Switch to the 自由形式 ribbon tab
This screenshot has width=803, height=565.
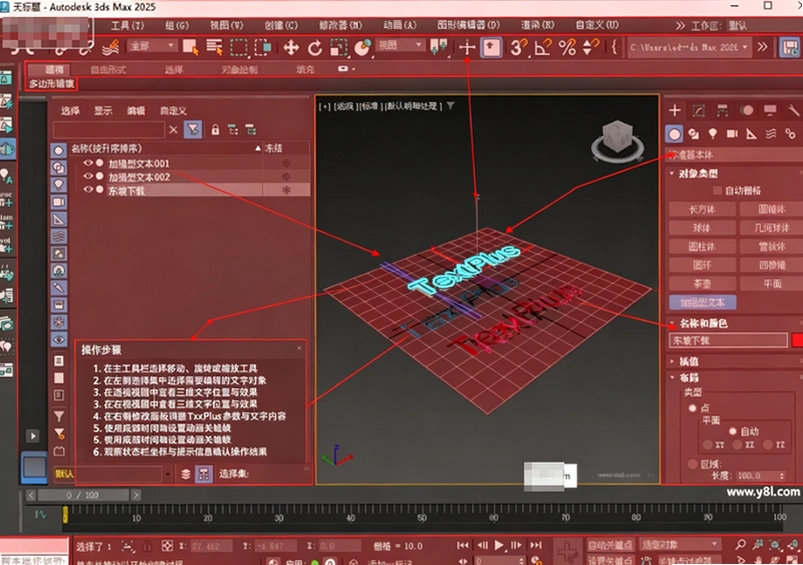point(108,70)
